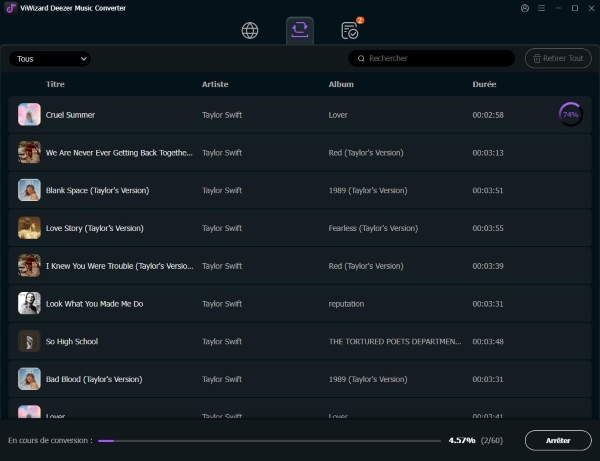Open the converted history tab with badge

click(350, 30)
